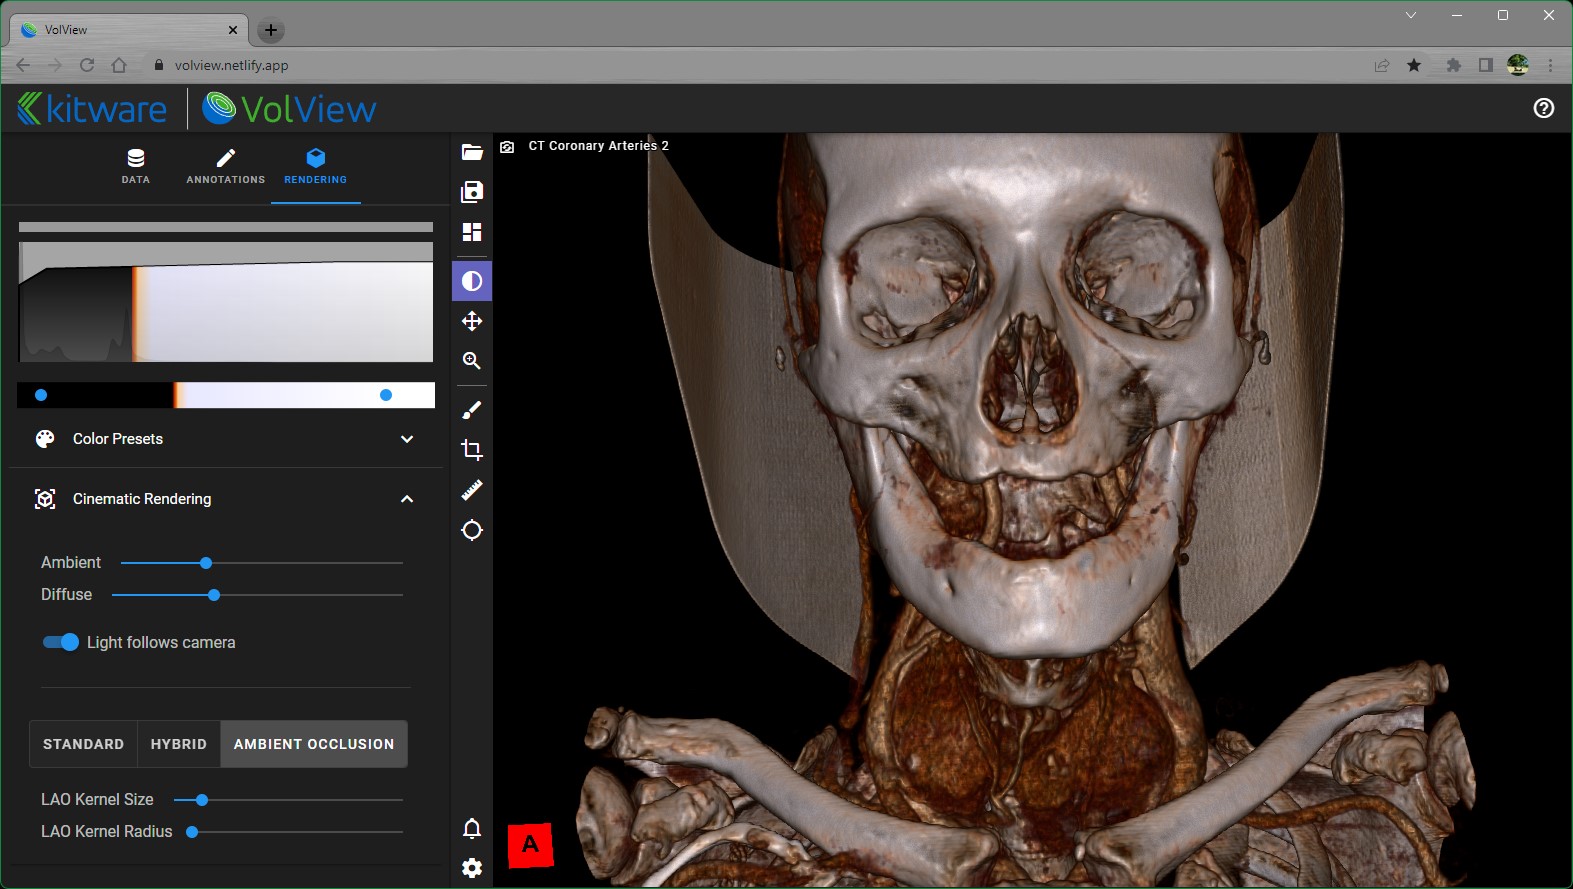Close the VolView browser tab
1573x889 pixels.
pos(233,30)
